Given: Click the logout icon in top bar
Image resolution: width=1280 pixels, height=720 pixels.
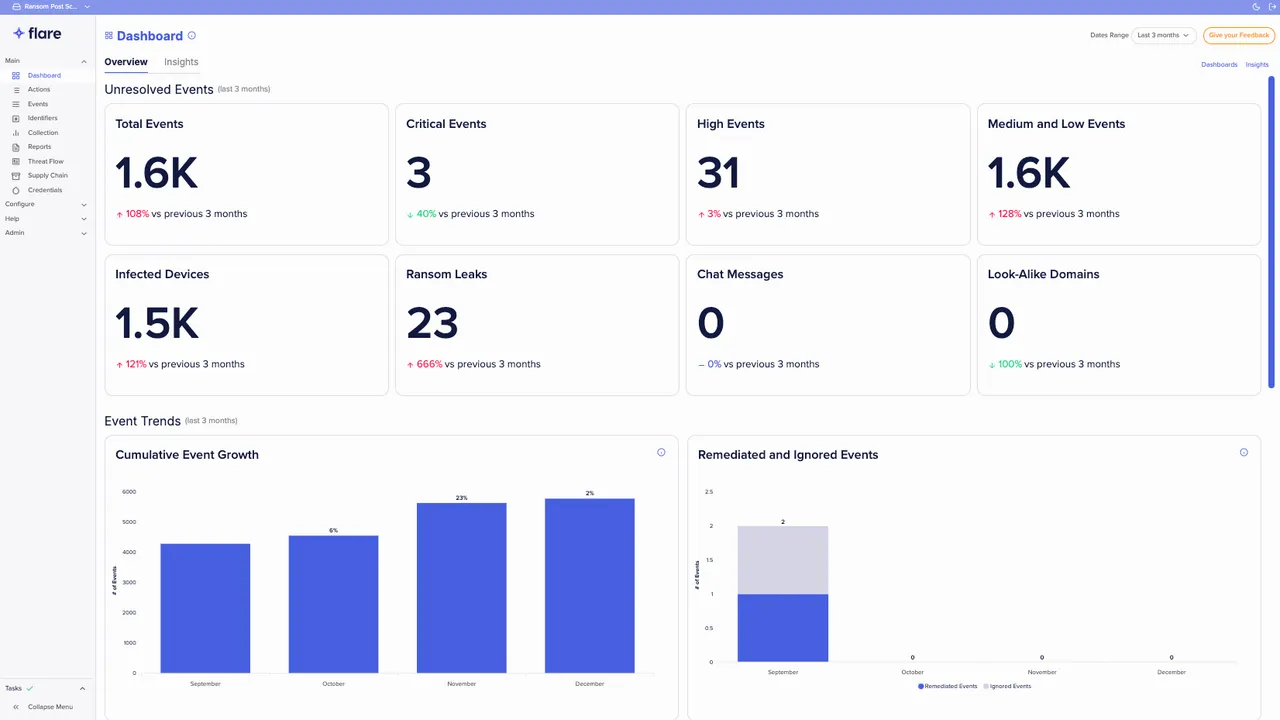Looking at the screenshot, I should tap(1271, 6).
